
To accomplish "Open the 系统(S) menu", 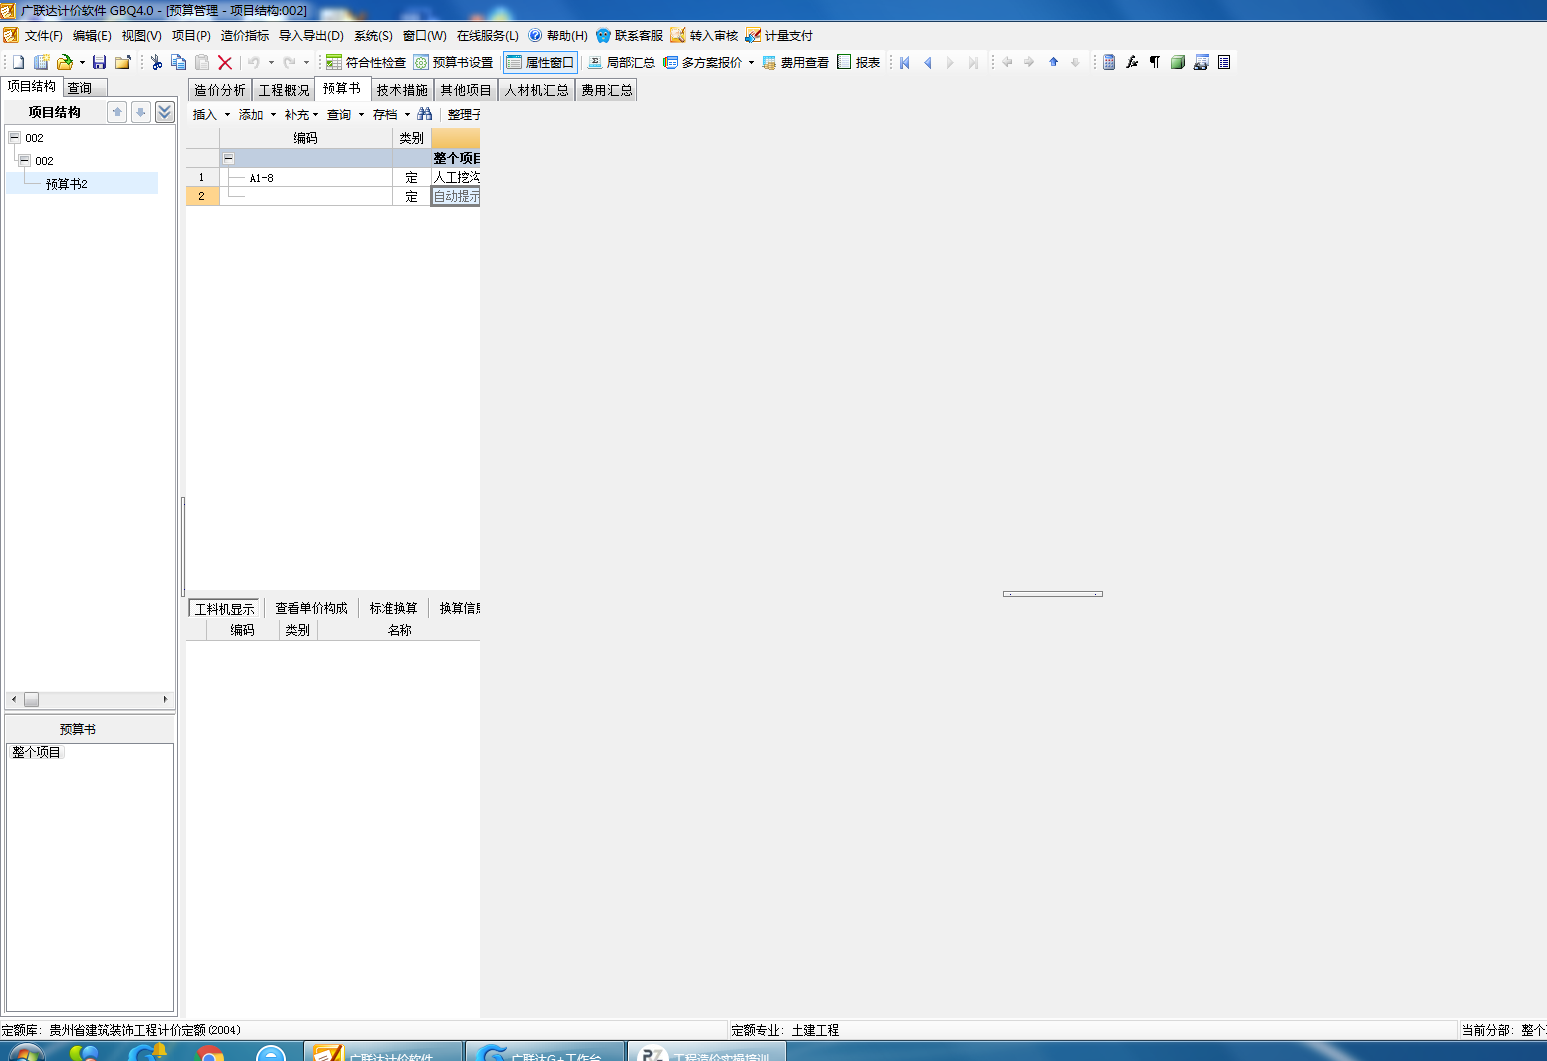I will pos(373,35).
